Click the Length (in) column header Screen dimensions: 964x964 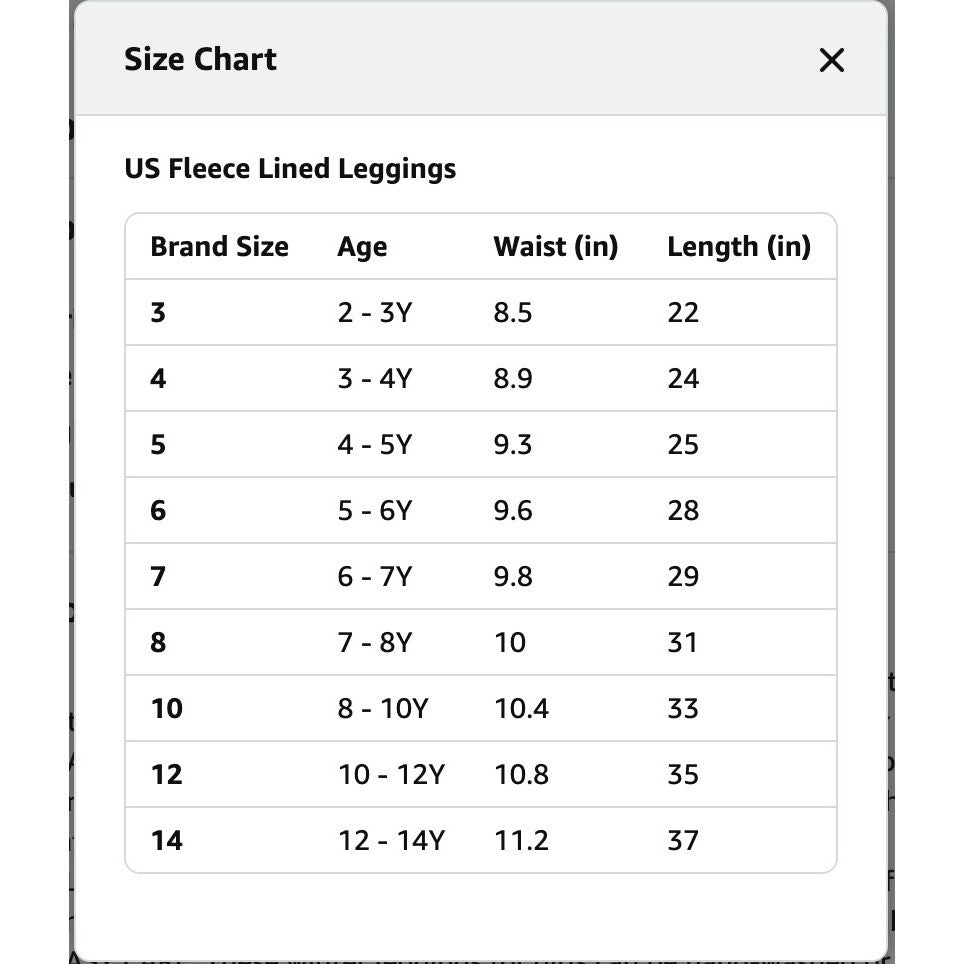pos(739,247)
